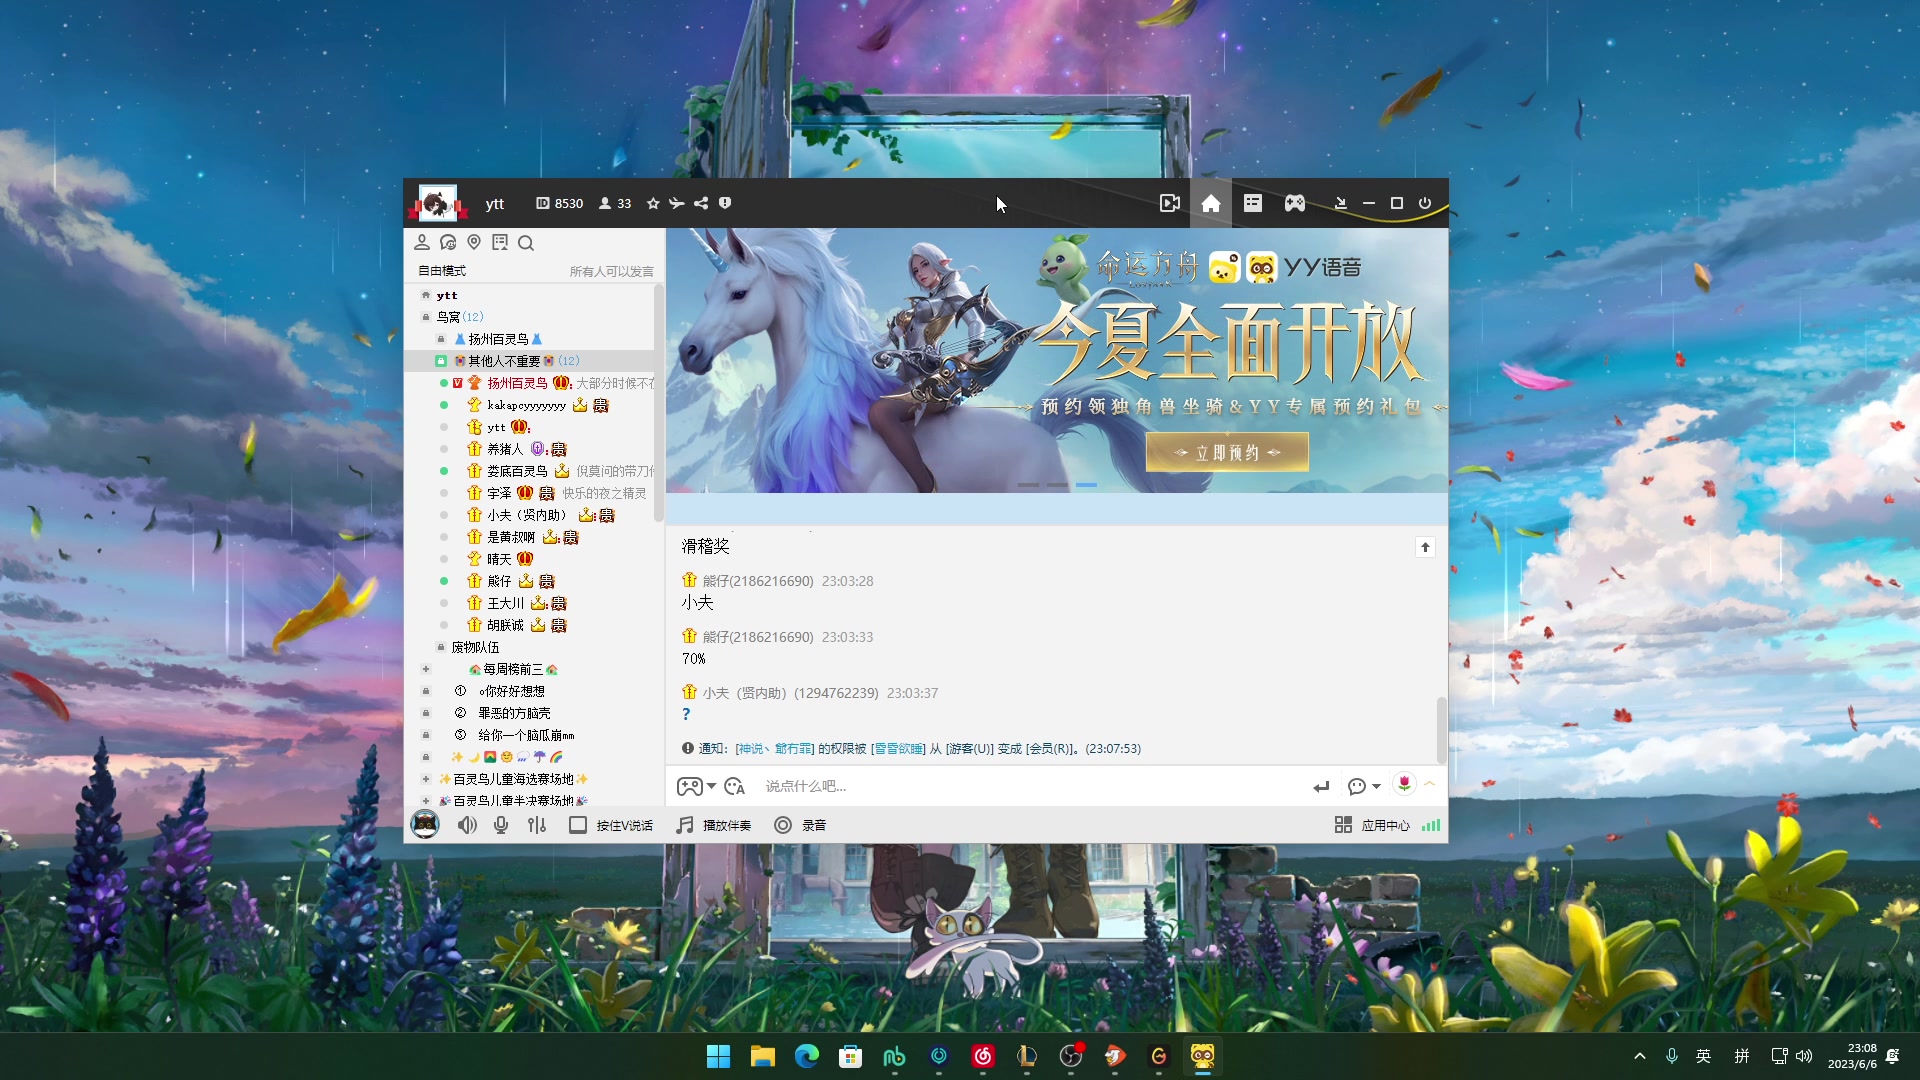This screenshot has width=1920, height=1080.
Task: Open the 给你一个脑瓜崩 channel
Action: tap(526, 735)
